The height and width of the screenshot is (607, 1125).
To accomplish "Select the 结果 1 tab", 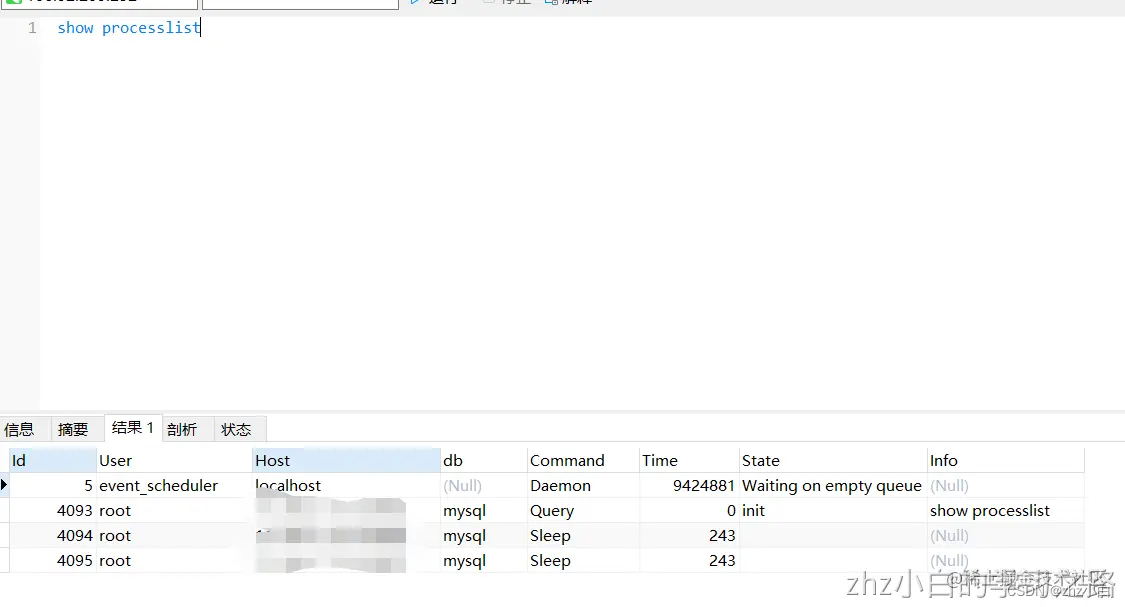I will 133,428.
